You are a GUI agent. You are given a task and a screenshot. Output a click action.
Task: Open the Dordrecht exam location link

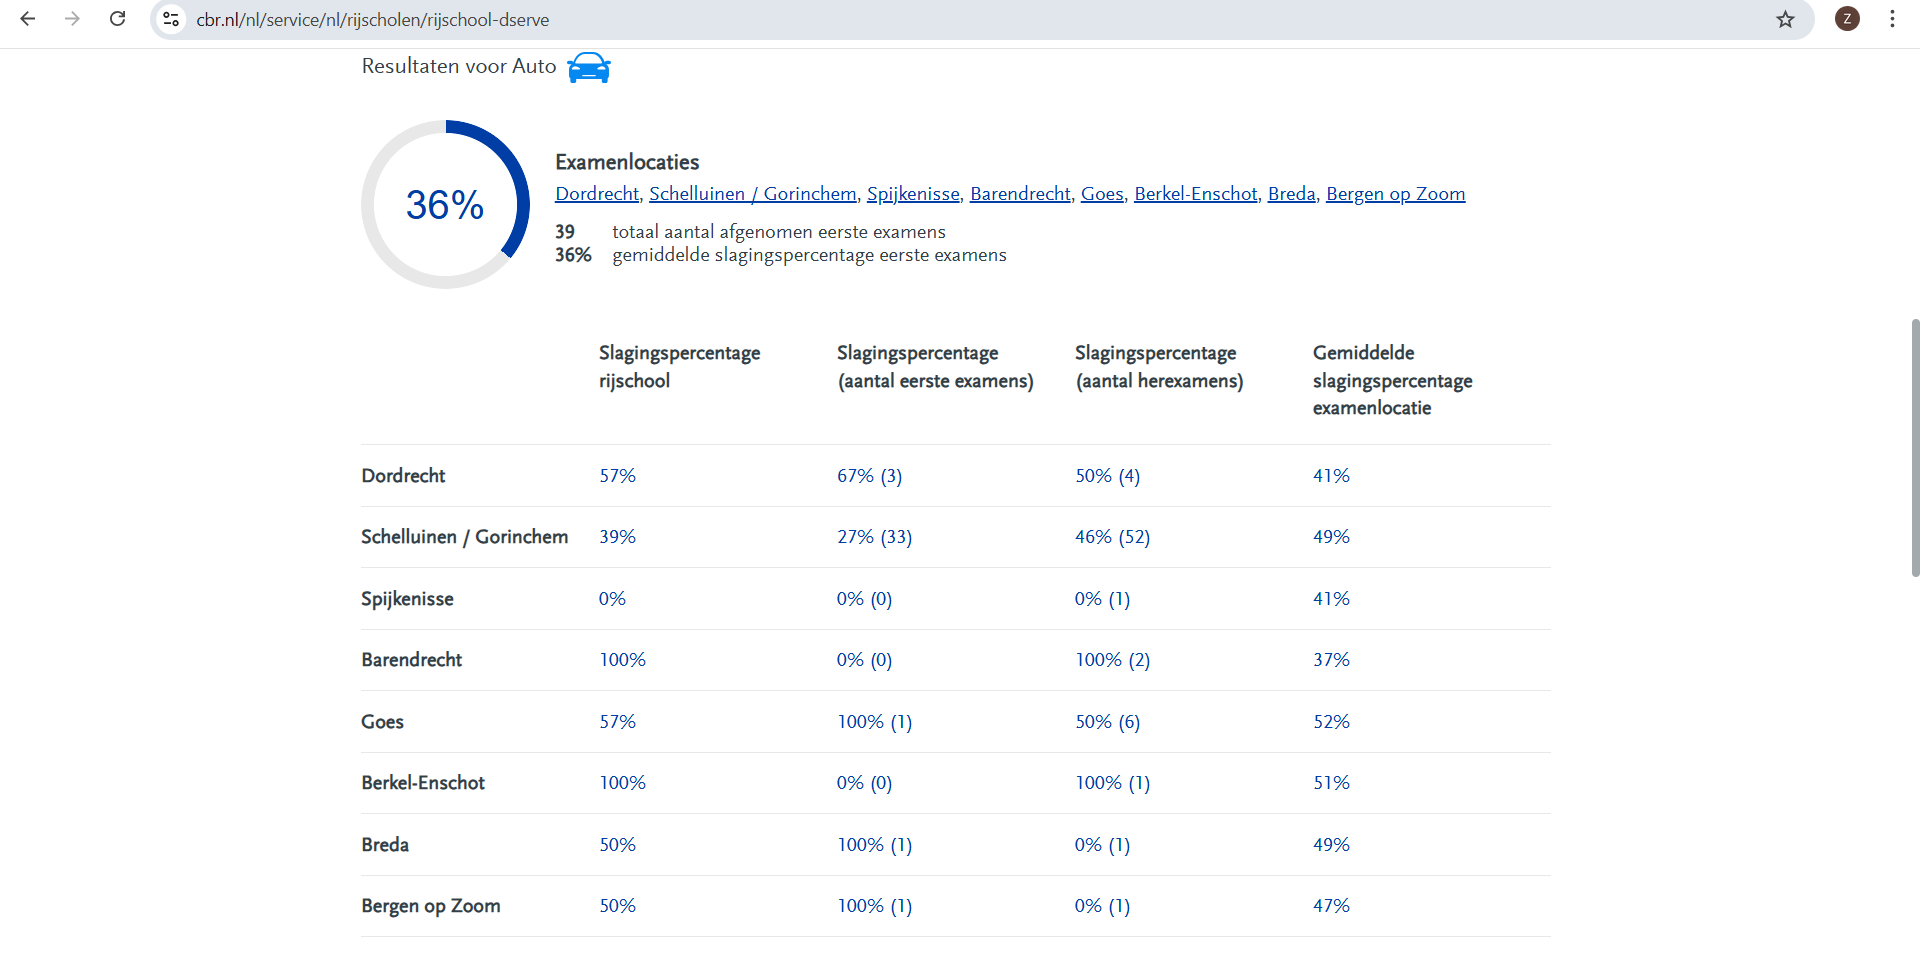597,194
